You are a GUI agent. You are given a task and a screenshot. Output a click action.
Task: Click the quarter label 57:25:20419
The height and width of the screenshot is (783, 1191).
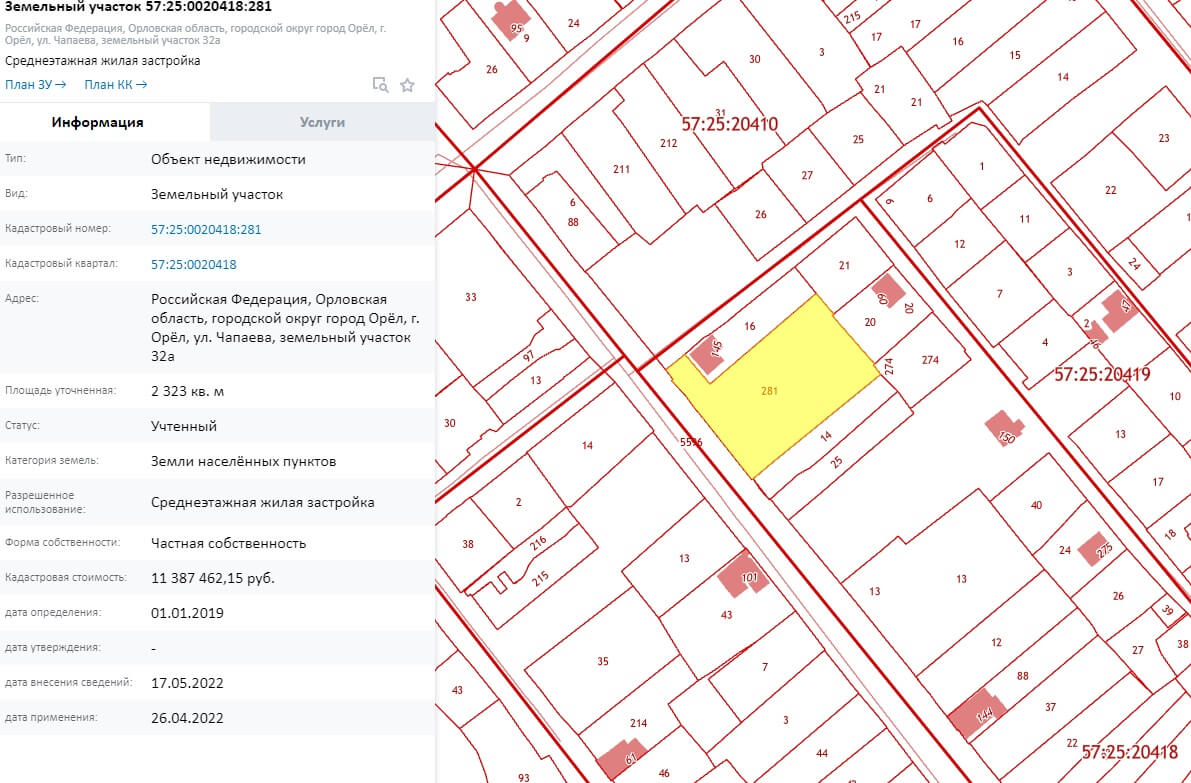1102,375
